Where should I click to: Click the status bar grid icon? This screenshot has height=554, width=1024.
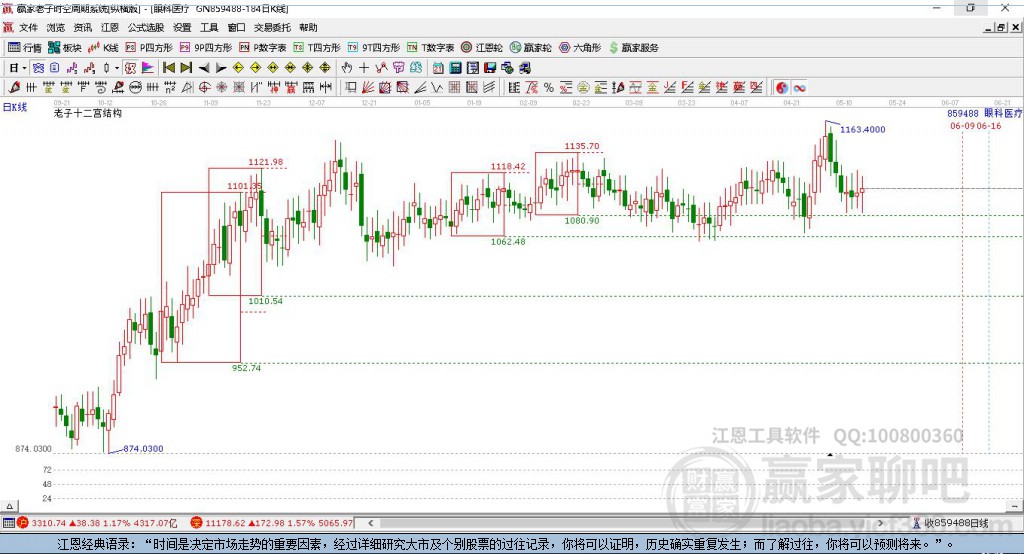(x=8, y=523)
